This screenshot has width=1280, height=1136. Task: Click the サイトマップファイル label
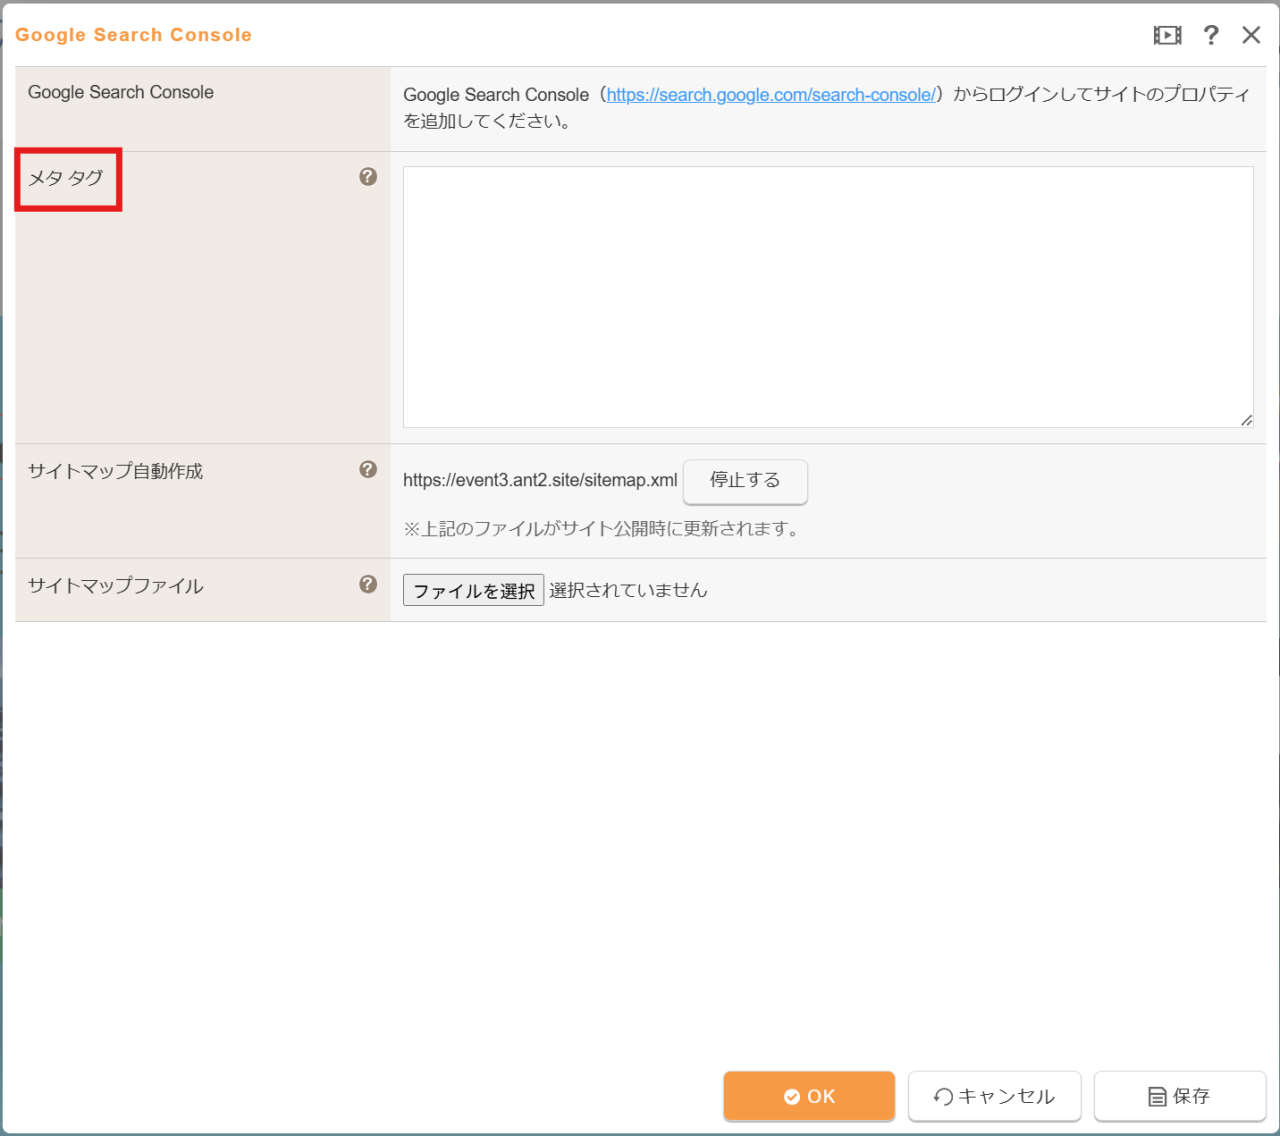[x=115, y=586]
